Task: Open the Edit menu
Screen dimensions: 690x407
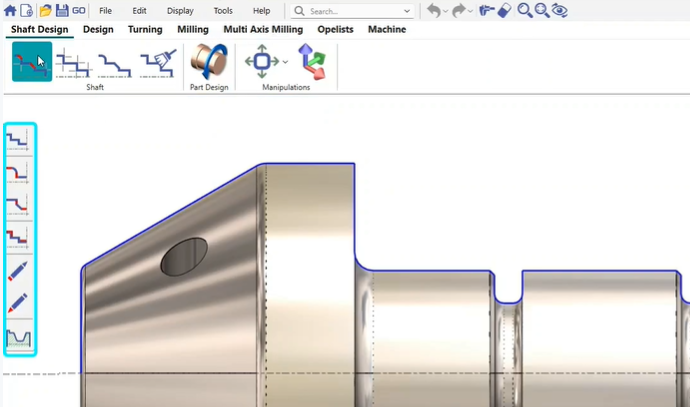Action: click(x=139, y=11)
